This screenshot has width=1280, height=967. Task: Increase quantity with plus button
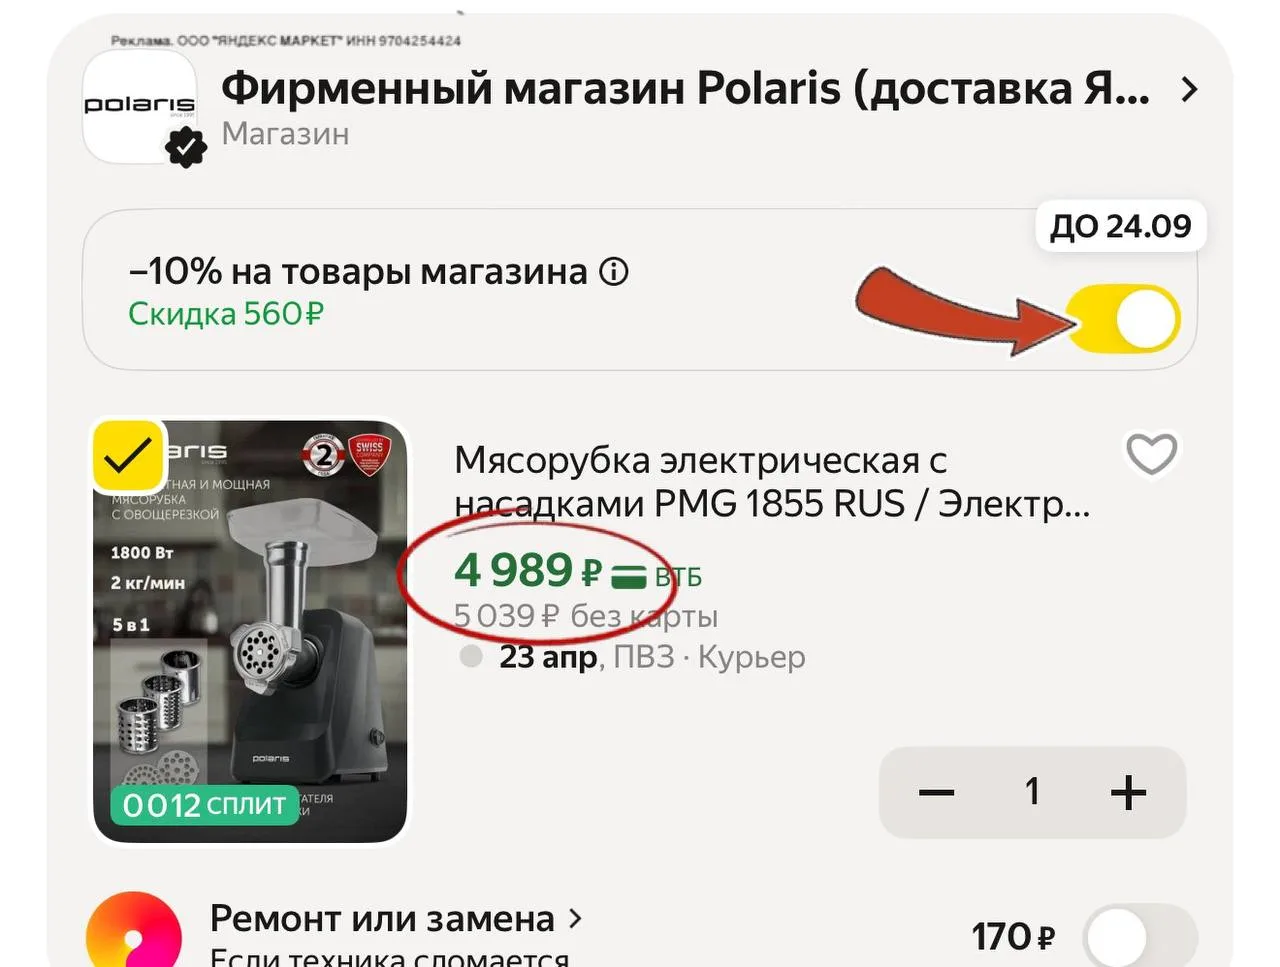1128,793
